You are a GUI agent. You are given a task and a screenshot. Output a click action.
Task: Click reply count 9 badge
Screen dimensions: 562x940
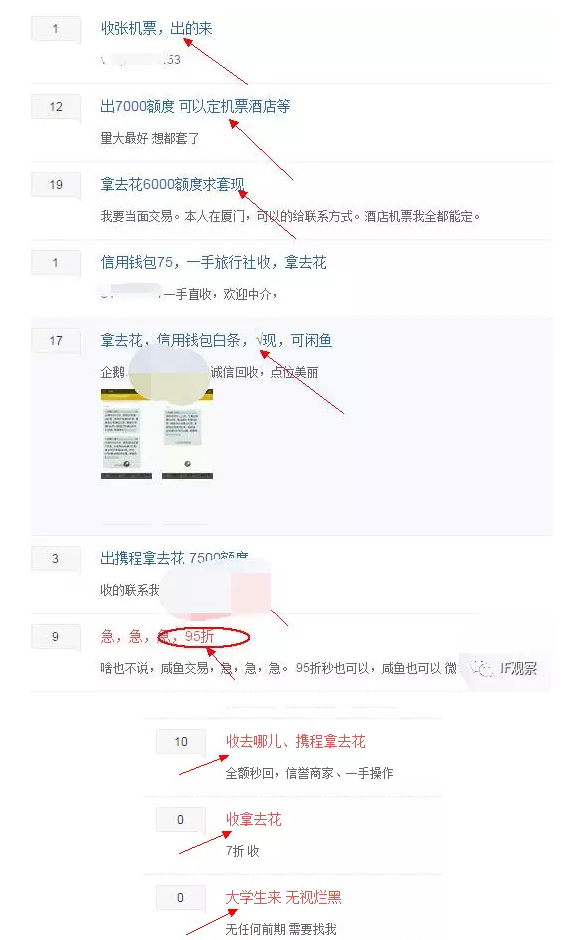tap(56, 637)
